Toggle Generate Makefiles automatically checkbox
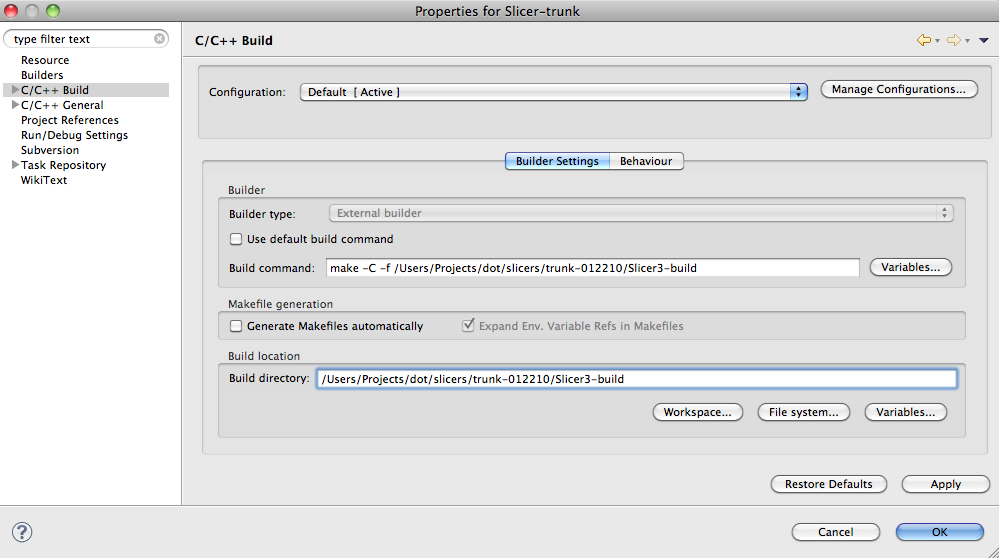The width and height of the screenshot is (999, 558). (237, 326)
